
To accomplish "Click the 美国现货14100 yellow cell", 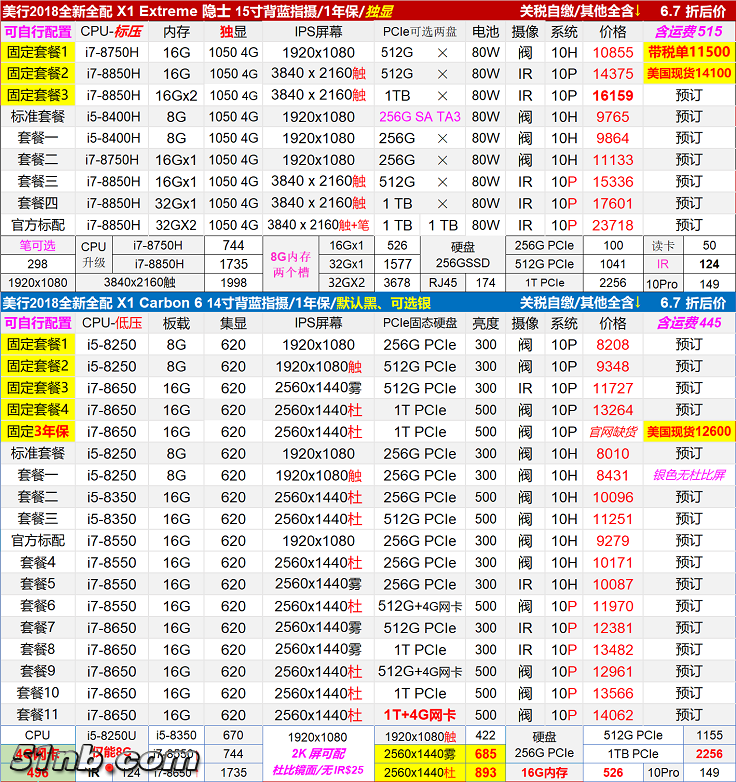I will pyautogui.click(x=688, y=74).
